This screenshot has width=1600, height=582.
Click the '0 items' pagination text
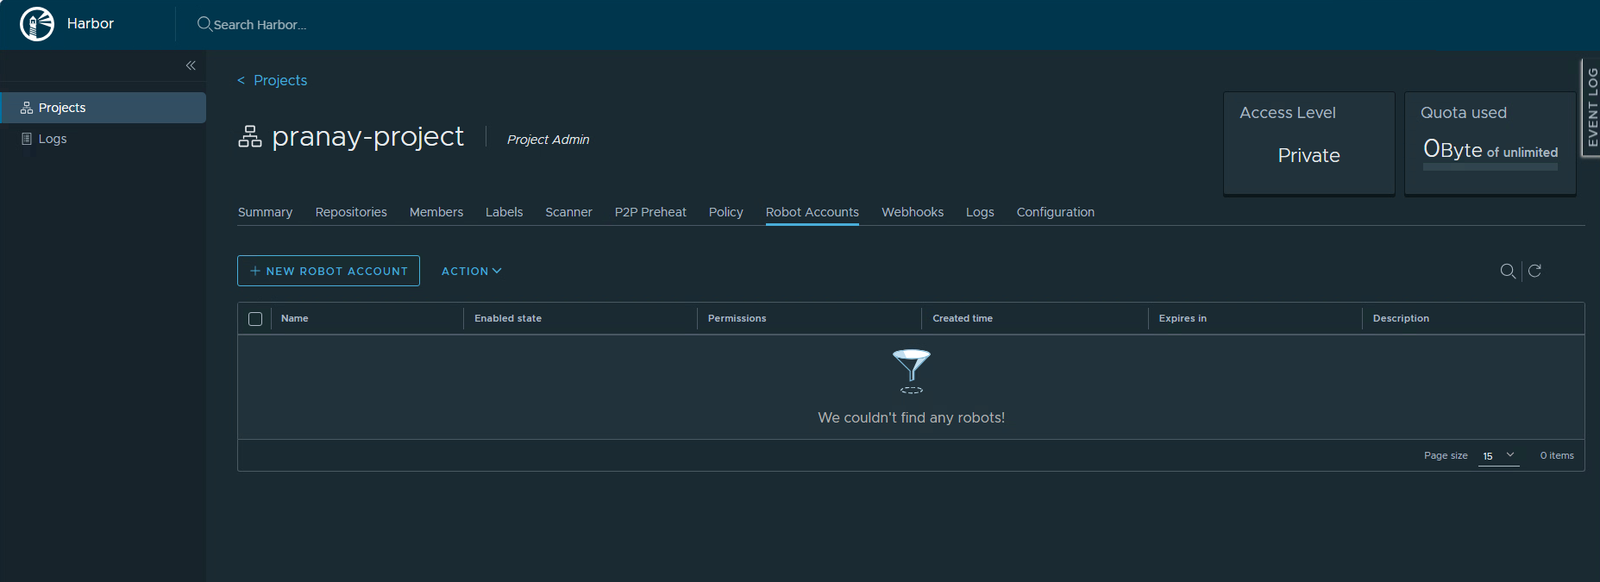point(1557,455)
